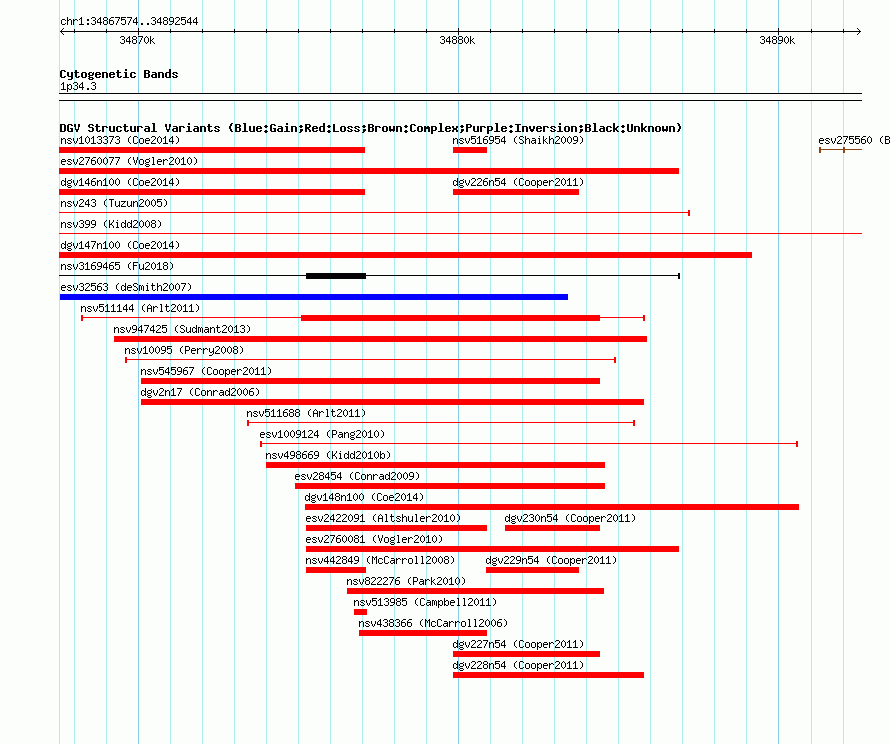This screenshot has width=890, height=744.
Task: Click the nsv511144 (Arlt2011) label
Action: [140, 308]
